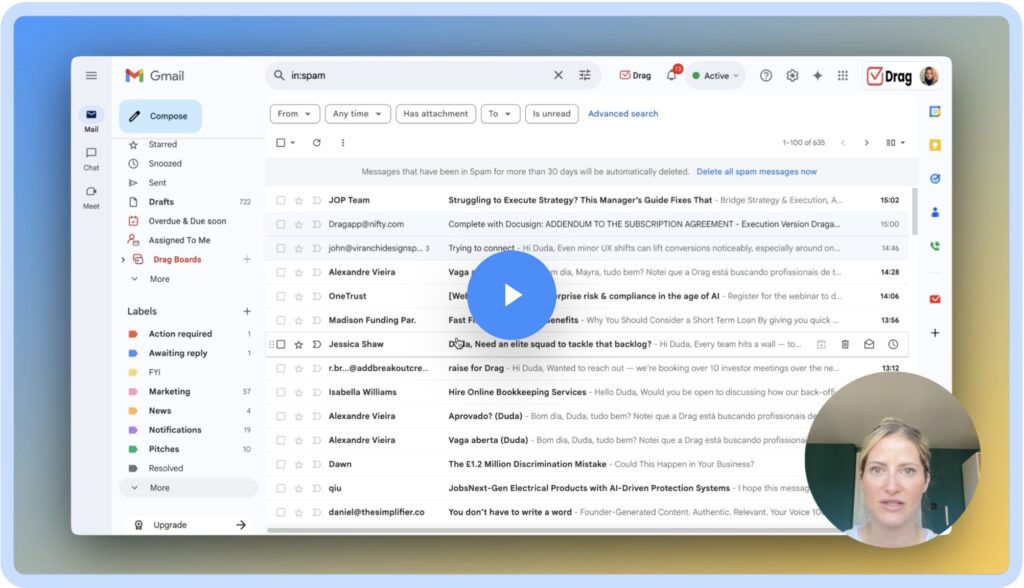
Task: Mark Jessica Shaw email as unread
Action: [869, 344]
